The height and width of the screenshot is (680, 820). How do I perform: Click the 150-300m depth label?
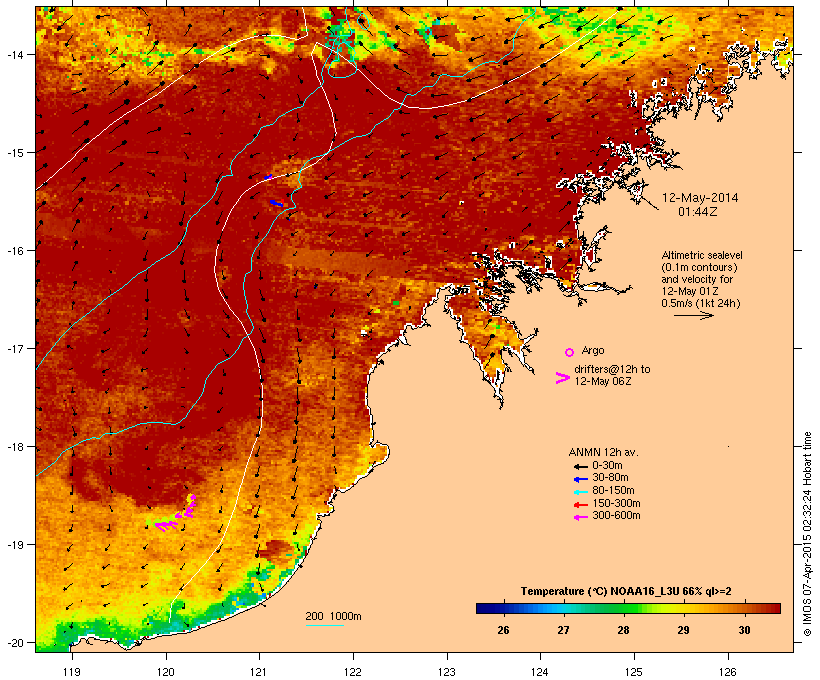point(616,503)
